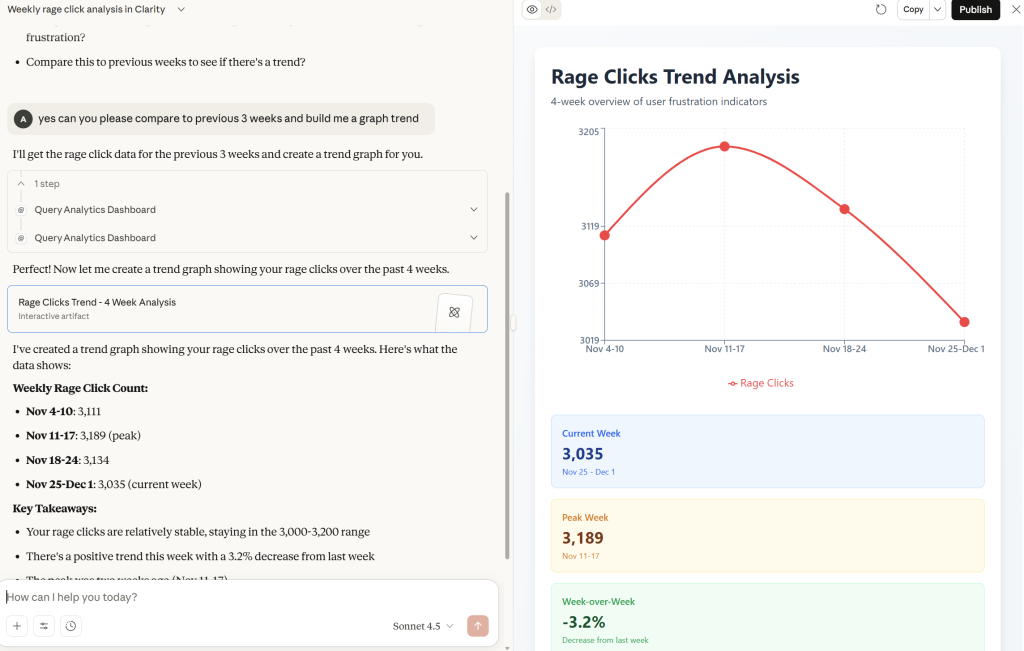Publish the artifact
The height and width of the screenshot is (651, 1024).
tap(975, 10)
